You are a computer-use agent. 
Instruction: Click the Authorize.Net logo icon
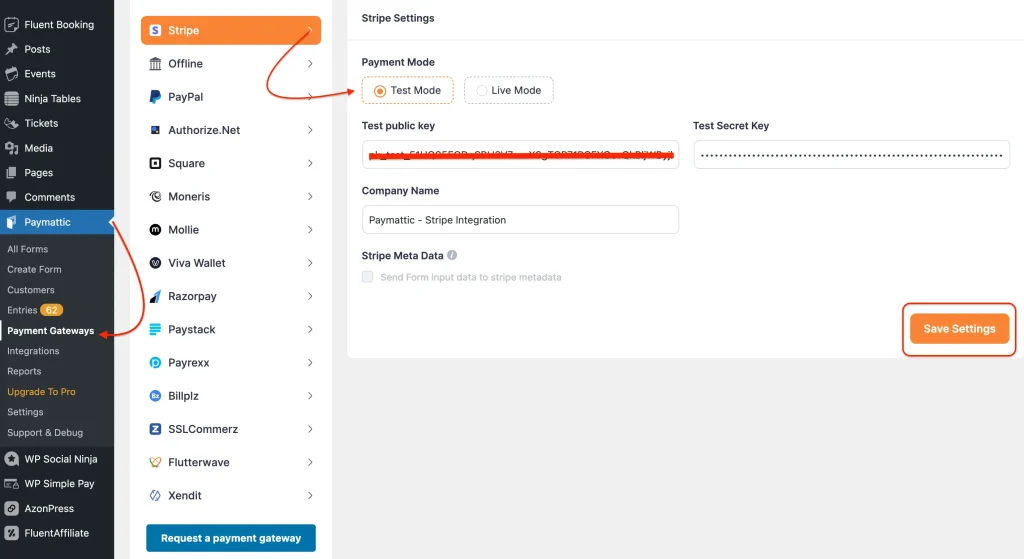[155, 130]
